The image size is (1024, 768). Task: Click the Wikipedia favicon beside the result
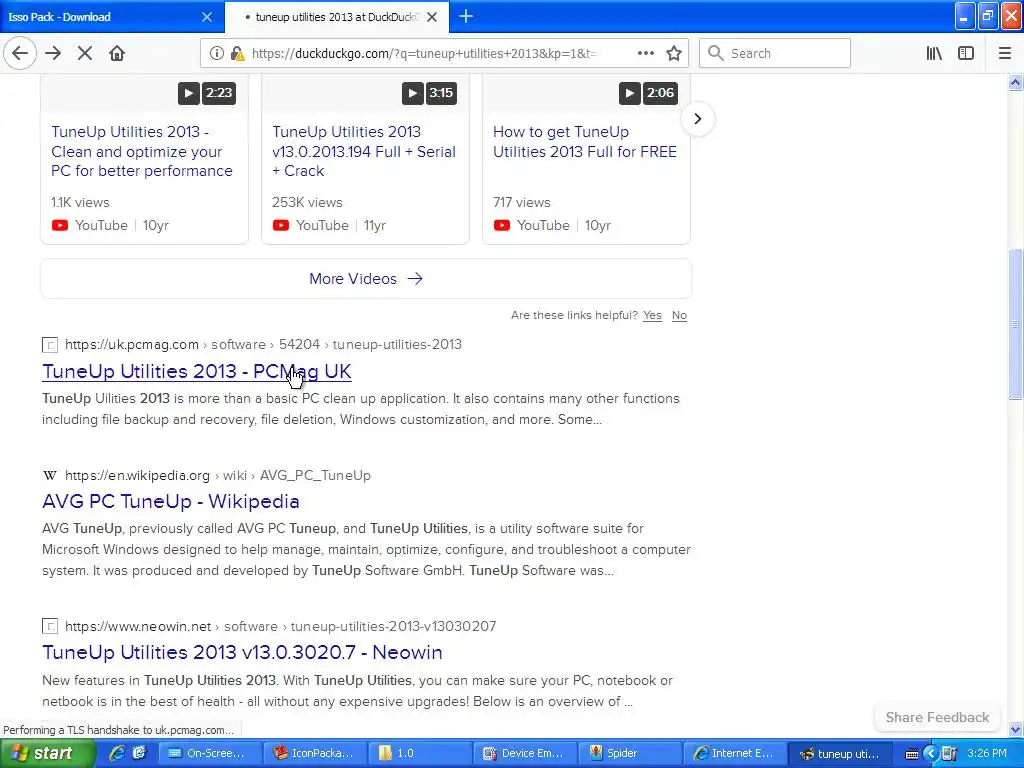pos(50,475)
